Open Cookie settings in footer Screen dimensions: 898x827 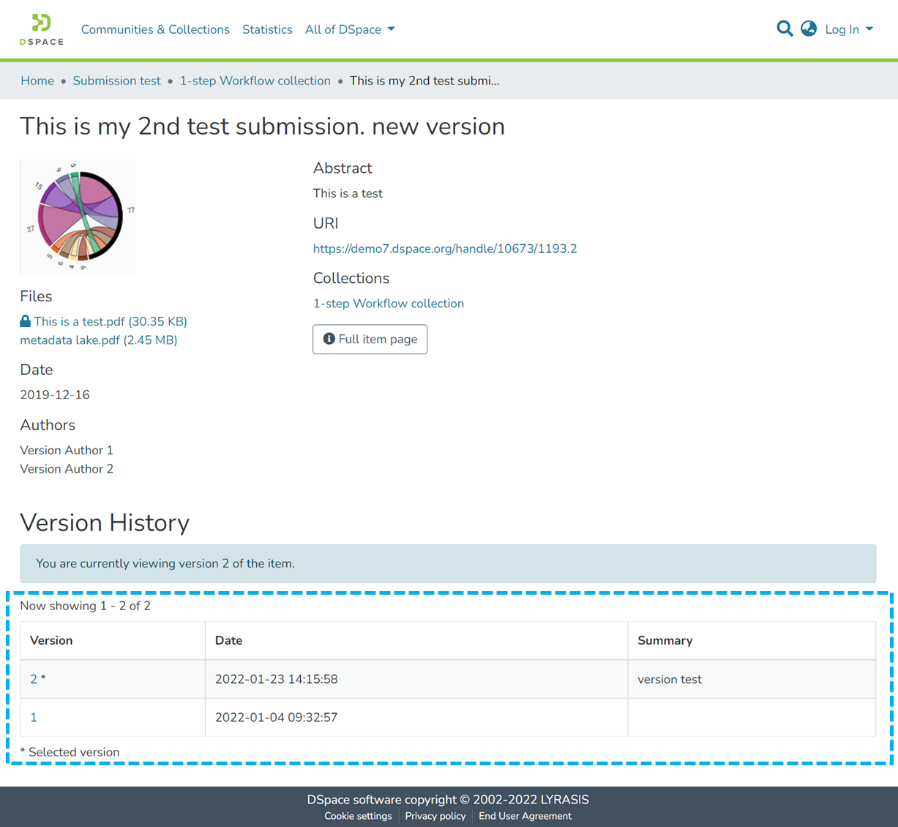tap(358, 816)
